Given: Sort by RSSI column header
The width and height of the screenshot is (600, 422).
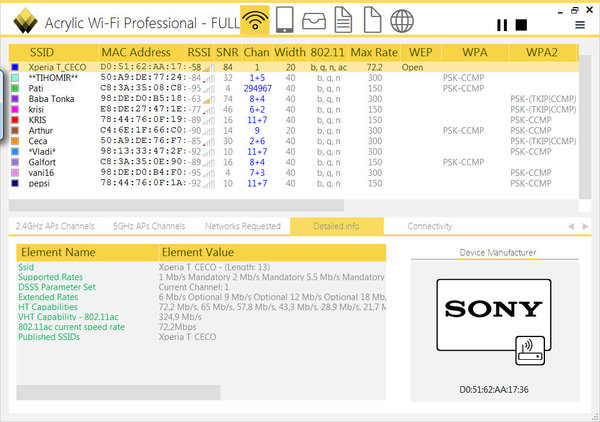Looking at the screenshot, I should pyautogui.click(x=199, y=52).
